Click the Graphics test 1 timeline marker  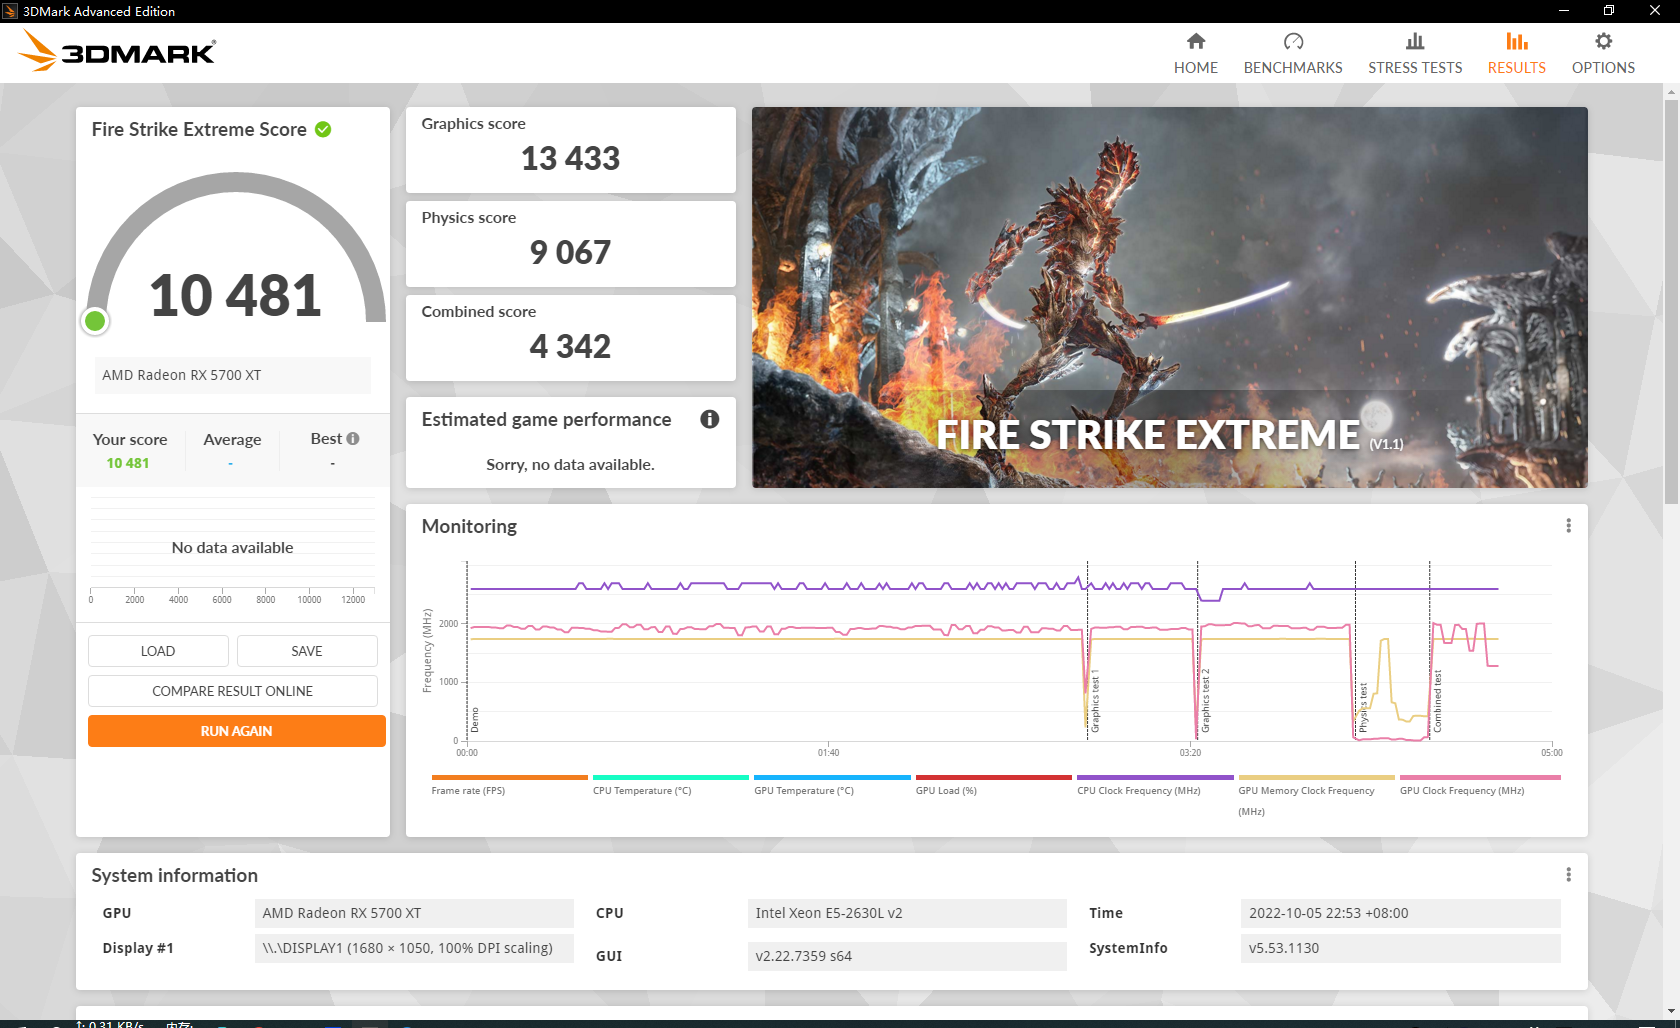pos(1095,702)
